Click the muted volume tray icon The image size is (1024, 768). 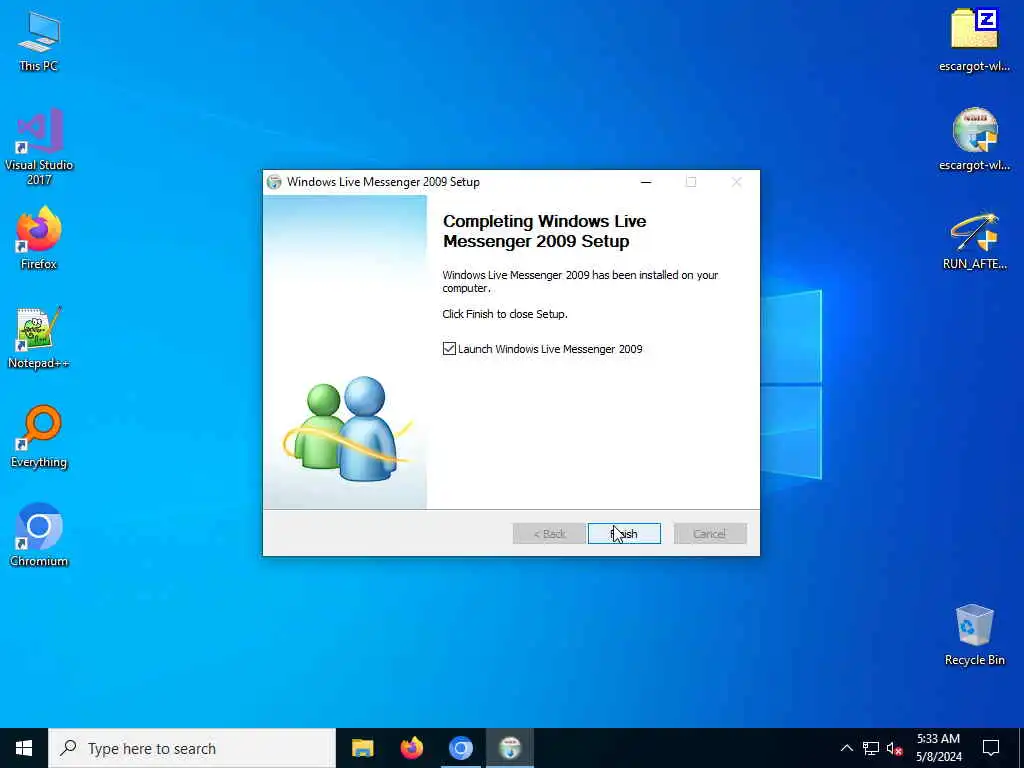pos(894,748)
